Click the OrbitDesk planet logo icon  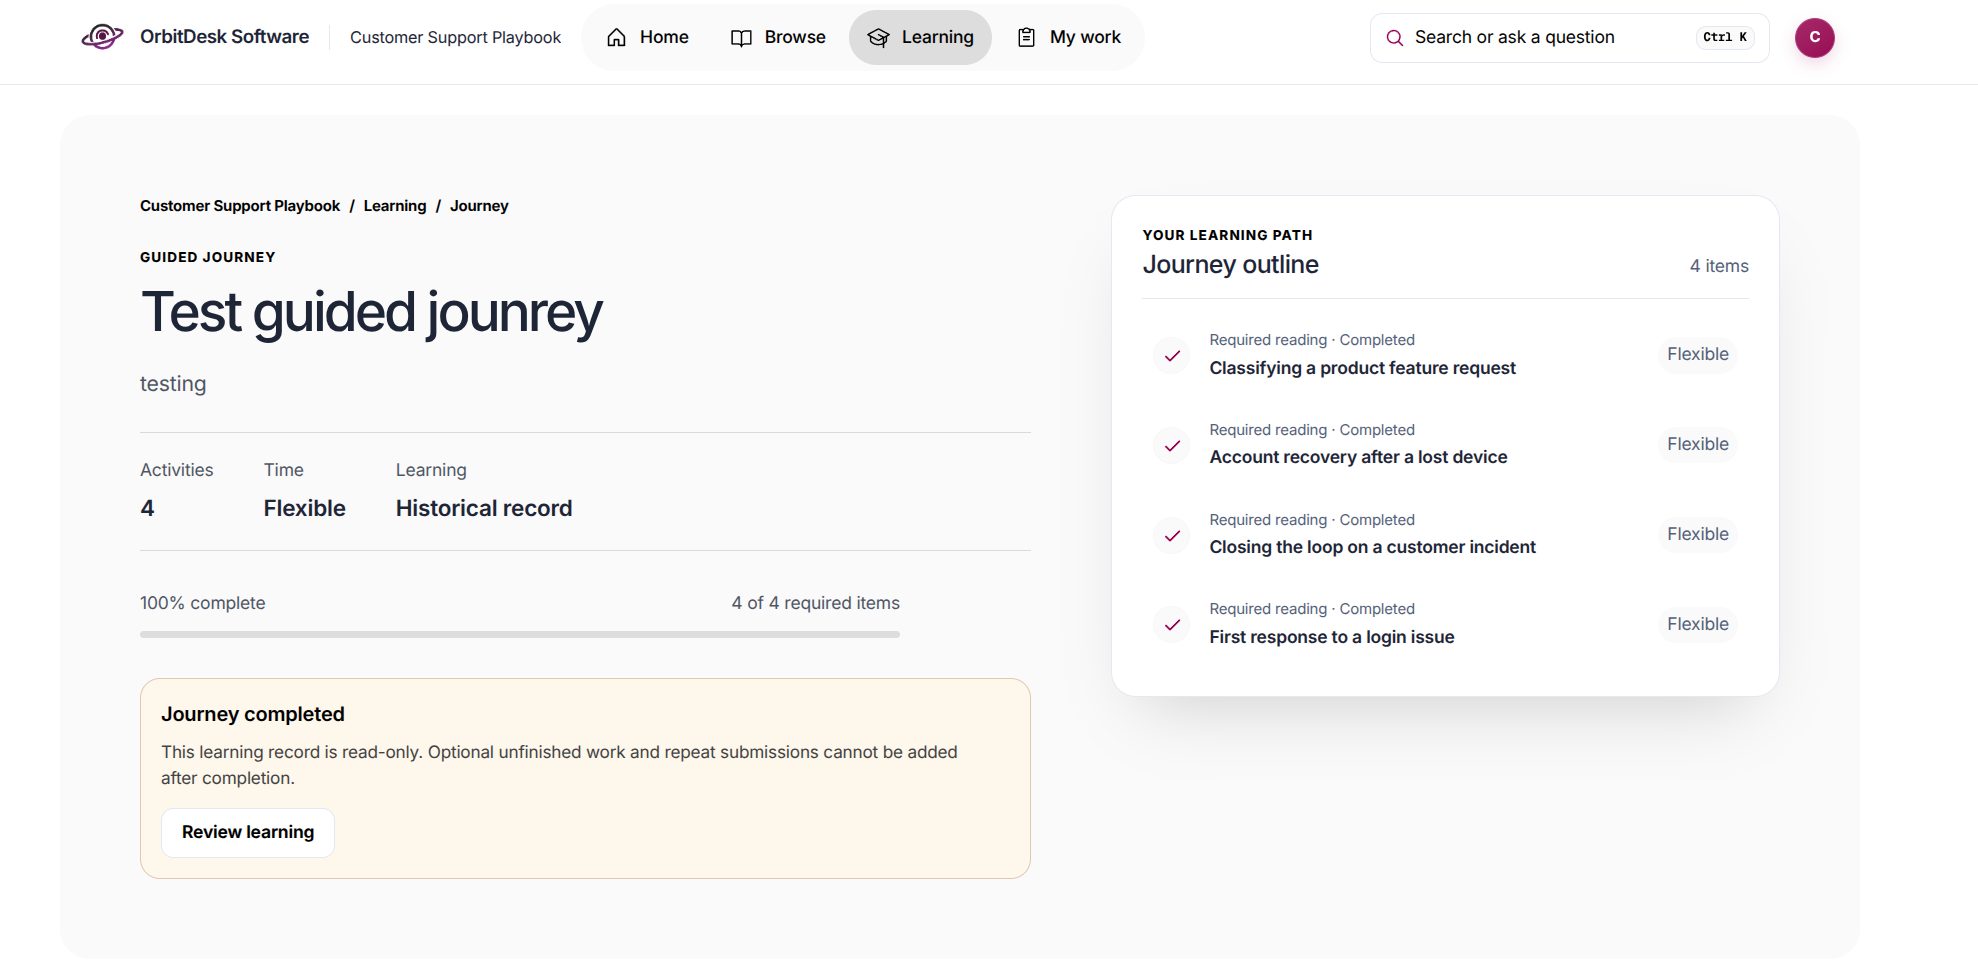pyautogui.click(x=102, y=37)
